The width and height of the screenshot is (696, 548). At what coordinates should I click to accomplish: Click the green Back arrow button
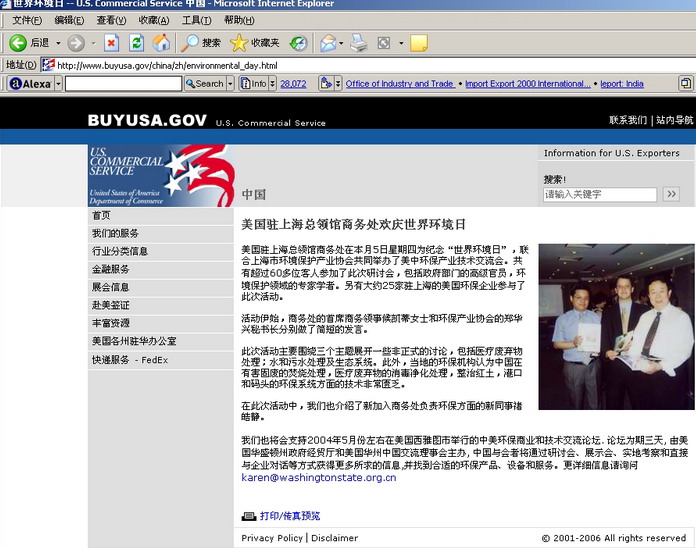(x=18, y=43)
